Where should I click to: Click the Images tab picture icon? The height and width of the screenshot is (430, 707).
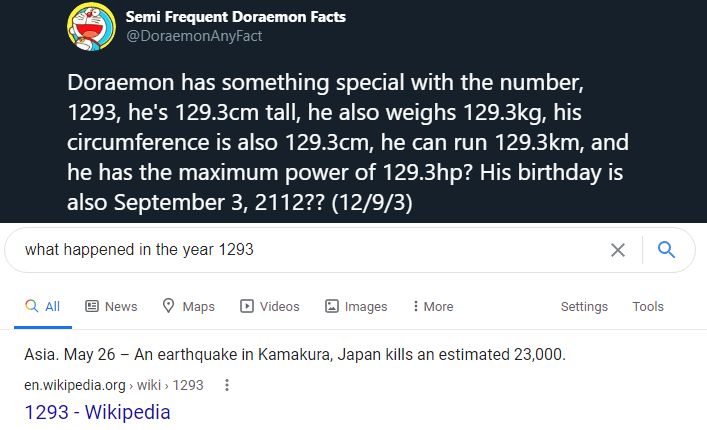click(x=332, y=307)
